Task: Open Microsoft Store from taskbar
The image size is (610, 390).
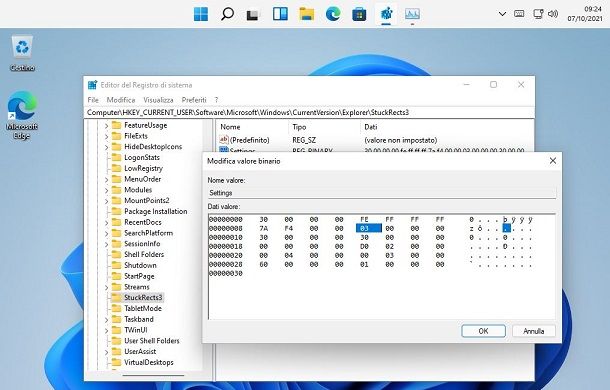Action: tap(359, 14)
